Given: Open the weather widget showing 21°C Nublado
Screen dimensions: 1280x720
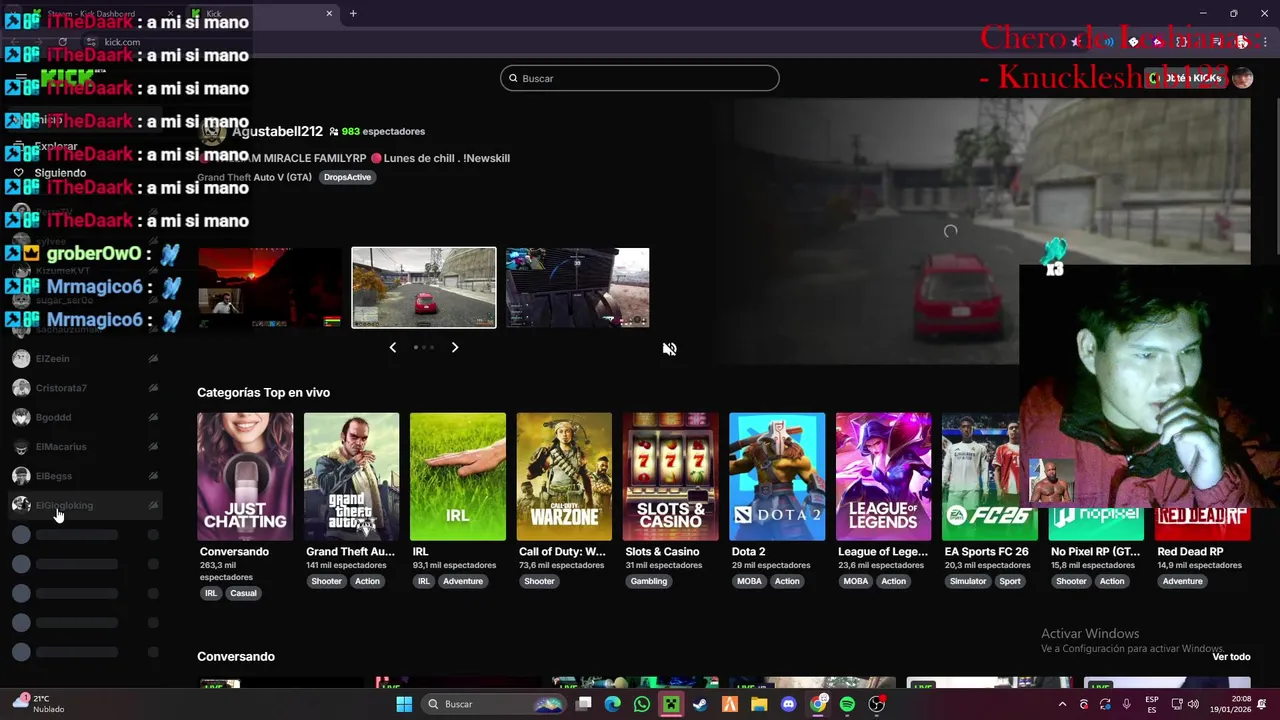Looking at the screenshot, I should pos(38,704).
